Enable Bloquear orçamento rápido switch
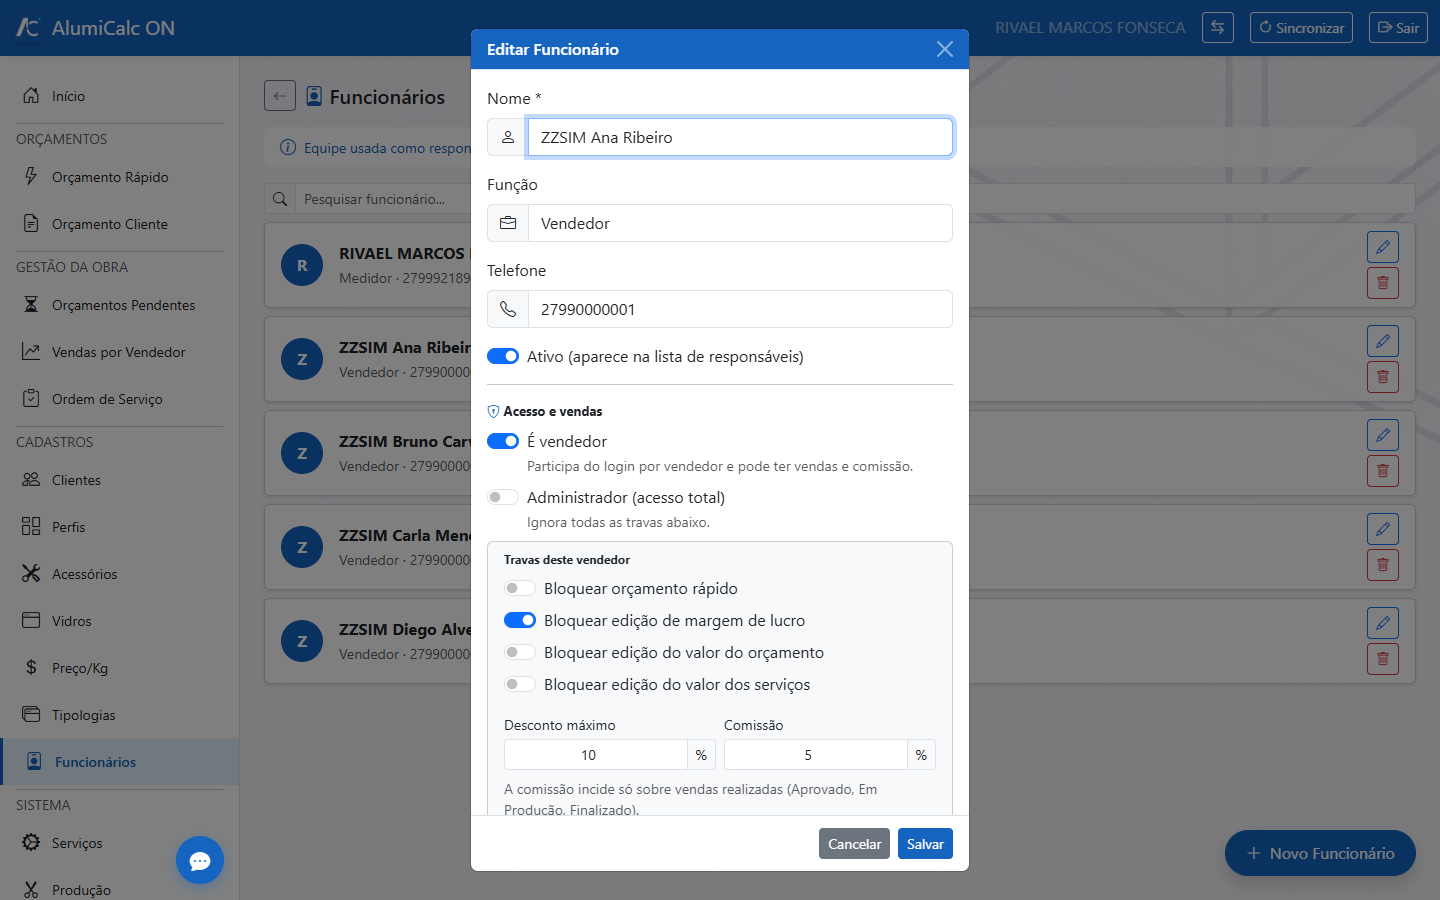Image resolution: width=1440 pixels, height=900 pixels. pyautogui.click(x=520, y=588)
